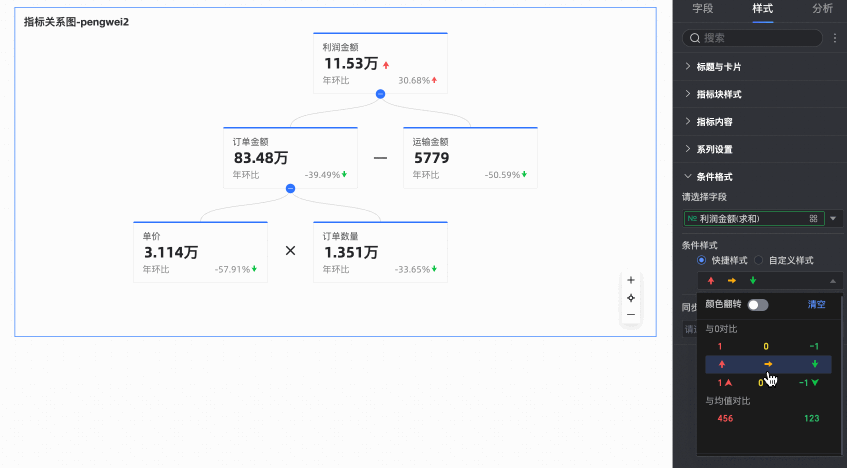This screenshot has height=468, width=847.
Task: Open the 利润金额(求和) field dropdown
Action: (x=754, y=218)
